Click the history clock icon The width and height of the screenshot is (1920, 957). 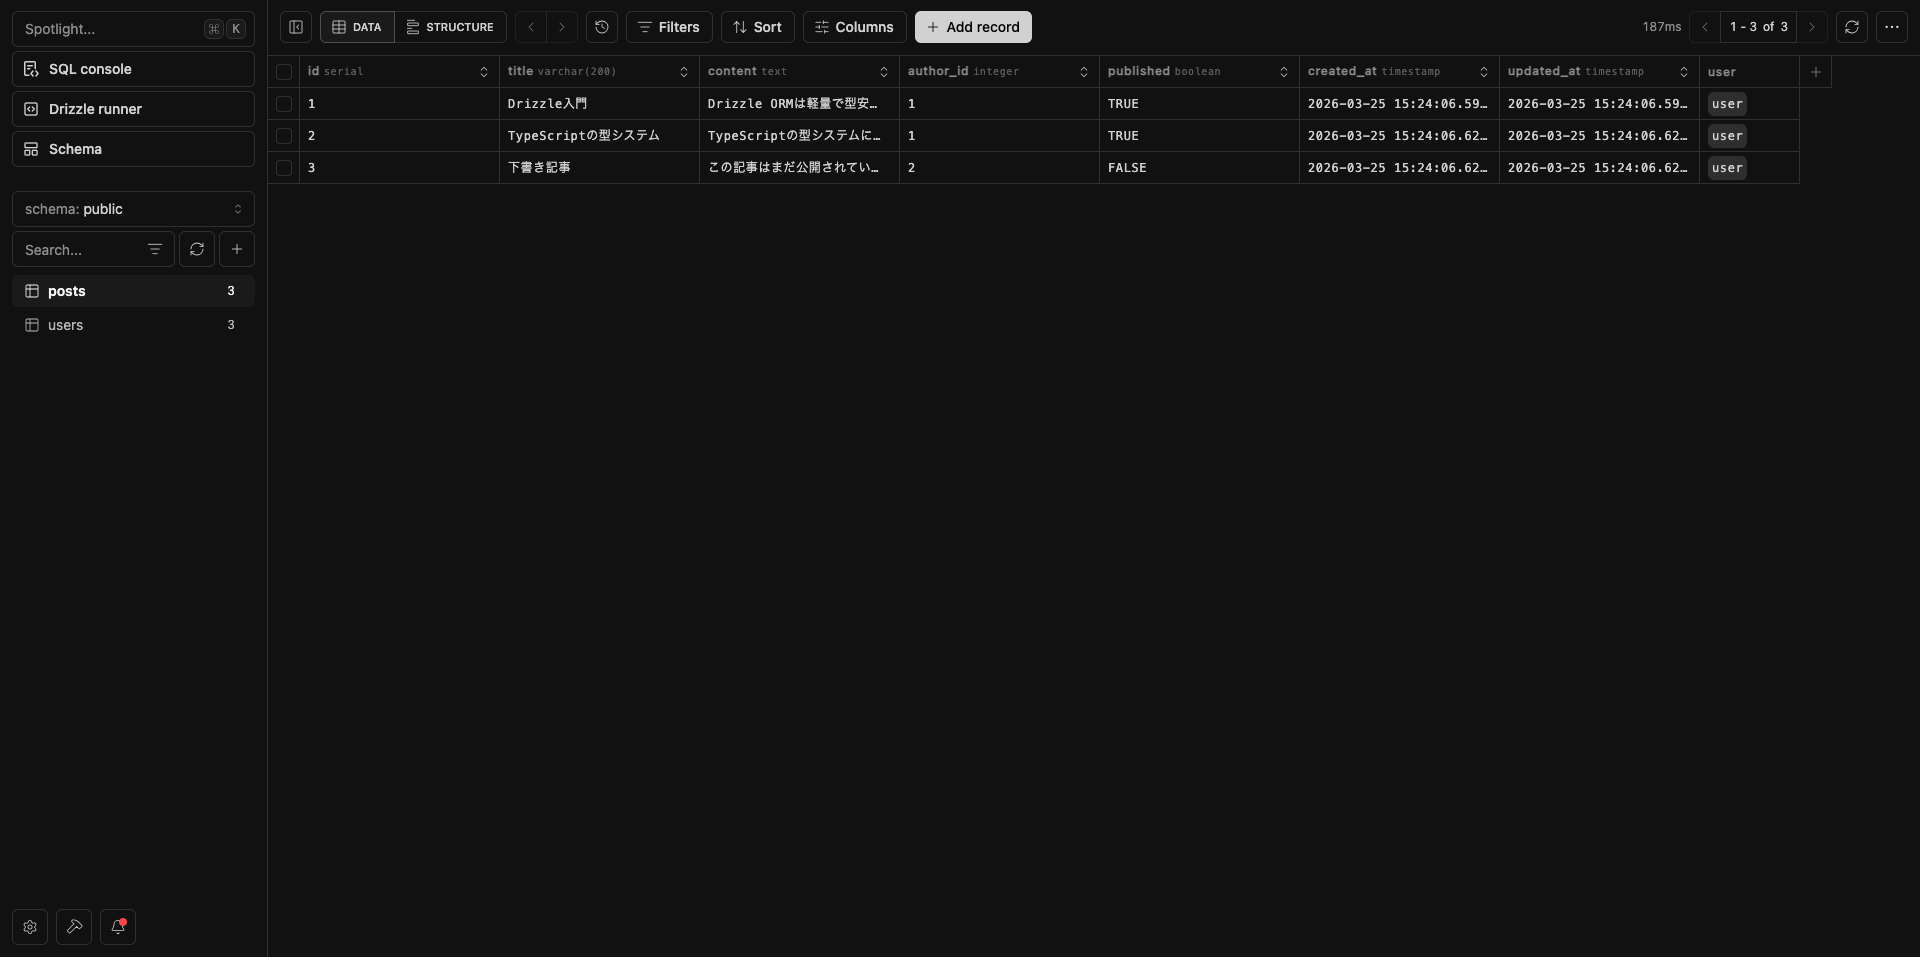point(601,27)
